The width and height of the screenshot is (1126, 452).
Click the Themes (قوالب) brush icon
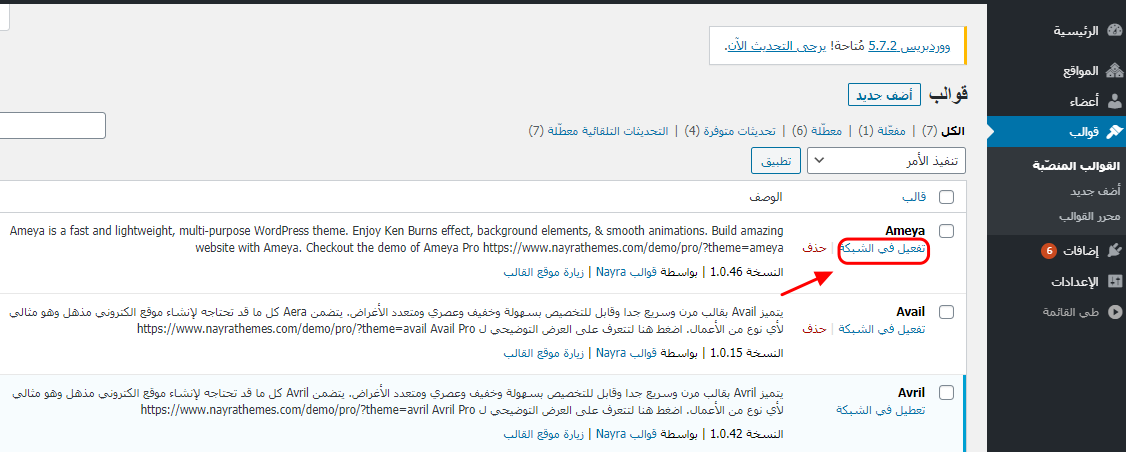point(1114,132)
